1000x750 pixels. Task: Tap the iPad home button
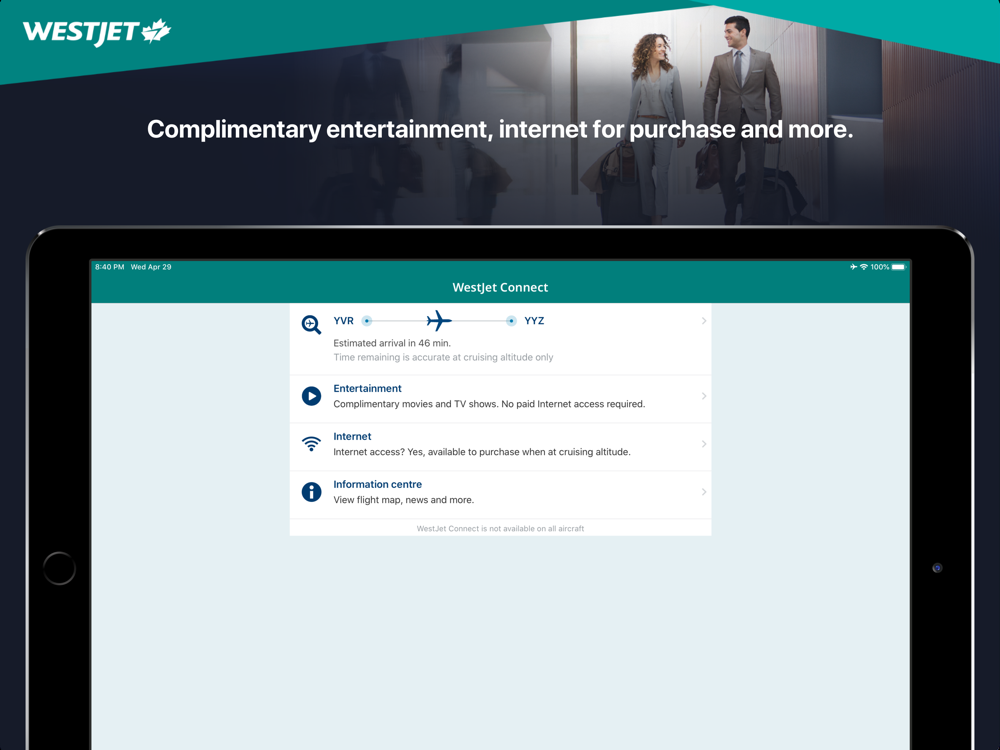coord(59,568)
